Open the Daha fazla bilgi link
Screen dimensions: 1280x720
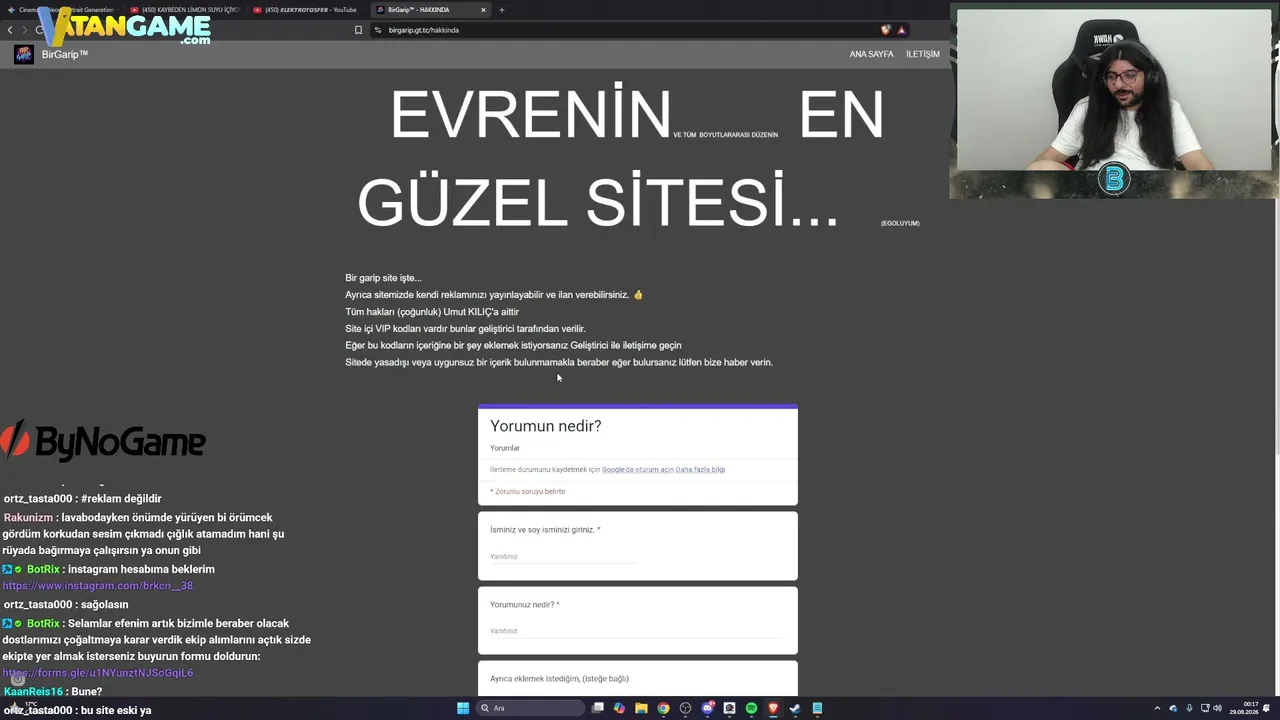700,469
